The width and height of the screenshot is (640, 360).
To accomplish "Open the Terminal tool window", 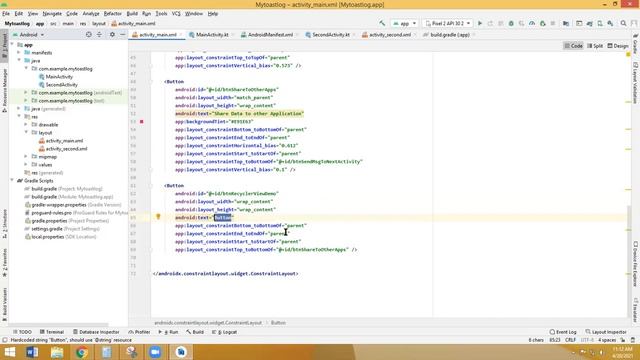I will click(x=52, y=332).
